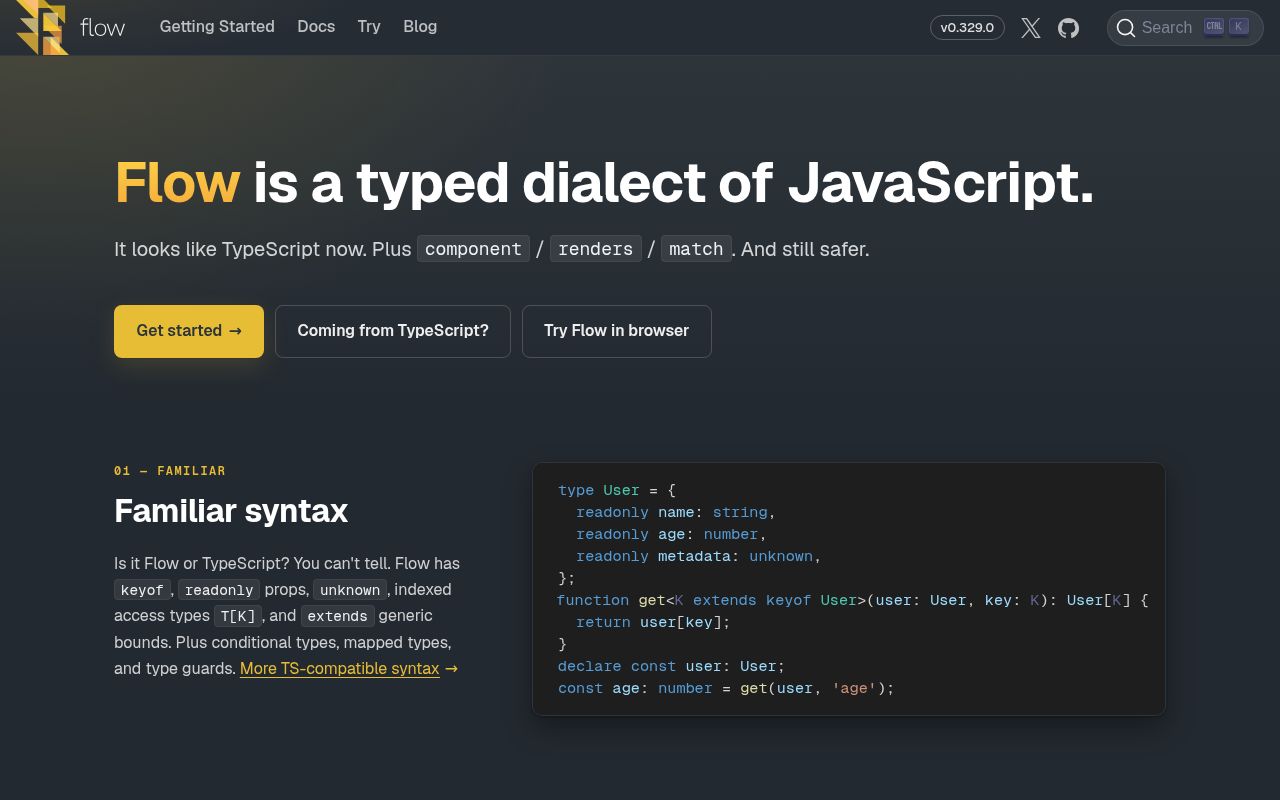Image resolution: width=1280 pixels, height=800 pixels.
Task: Click 'readonly age: number,' code line
Action: (x=671, y=534)
